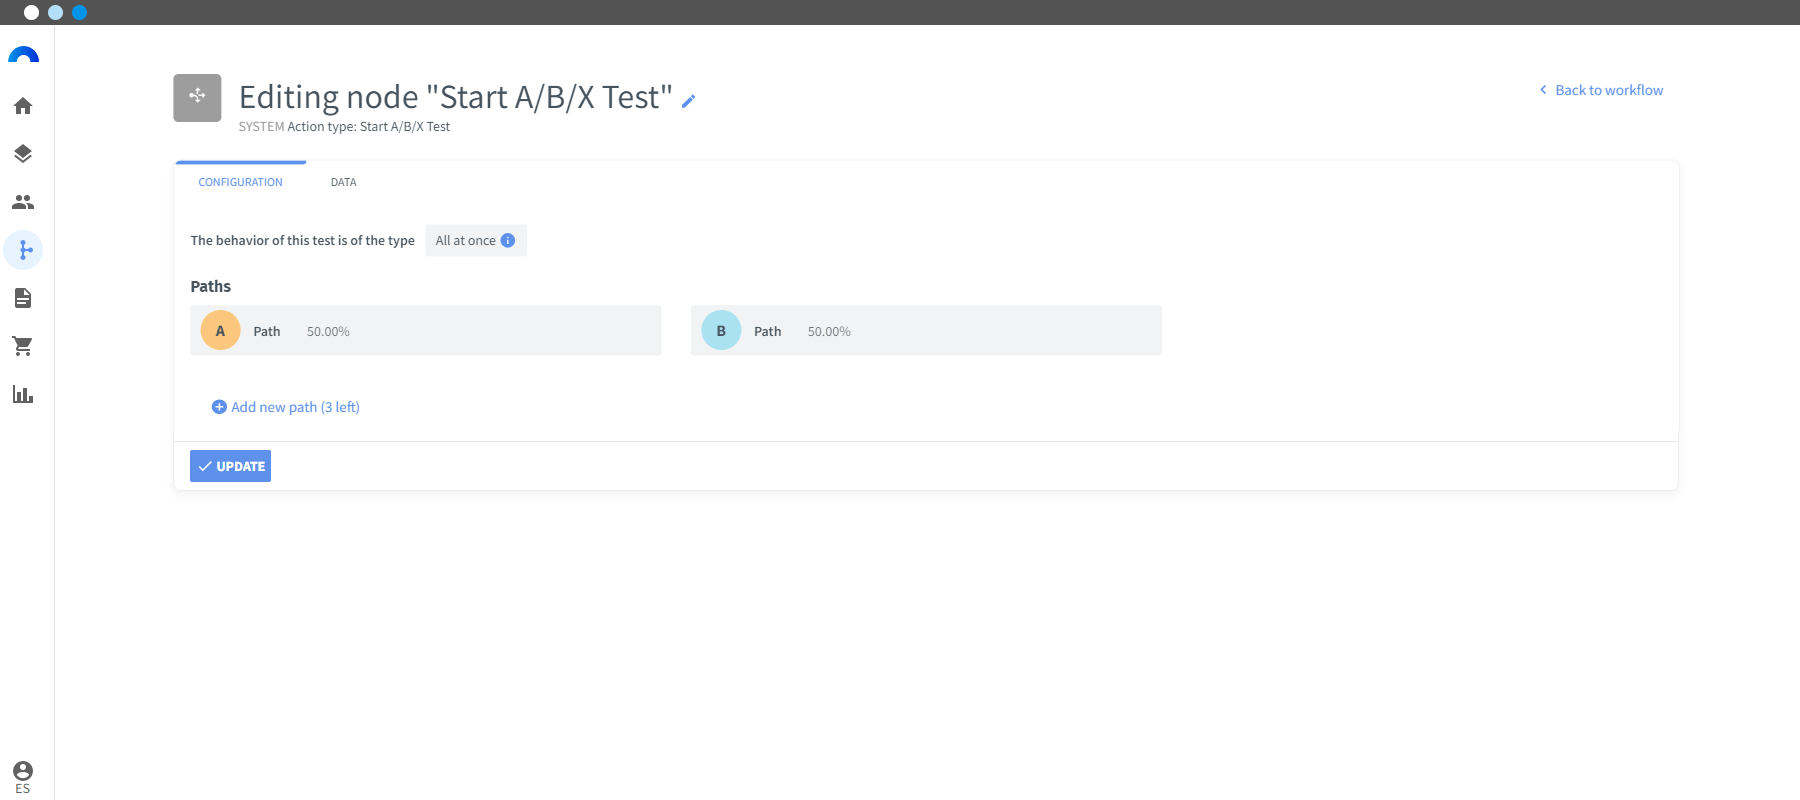Image resolution: width=1800 pixels, height=800 pixels.
Task: Edit node name with pencil icon
Action: click(688, 100)
